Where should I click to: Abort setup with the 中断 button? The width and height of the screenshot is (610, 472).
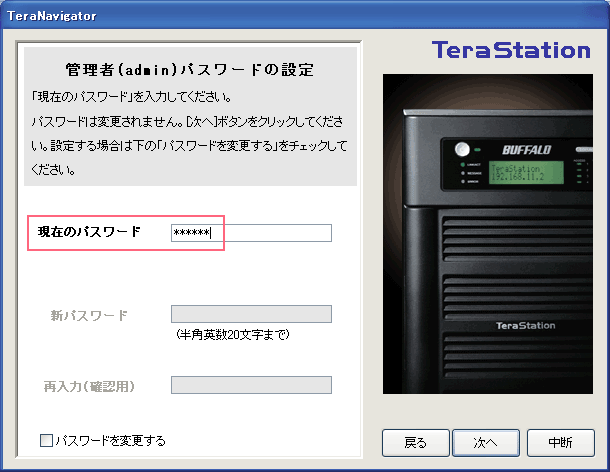tap(561, 442)
